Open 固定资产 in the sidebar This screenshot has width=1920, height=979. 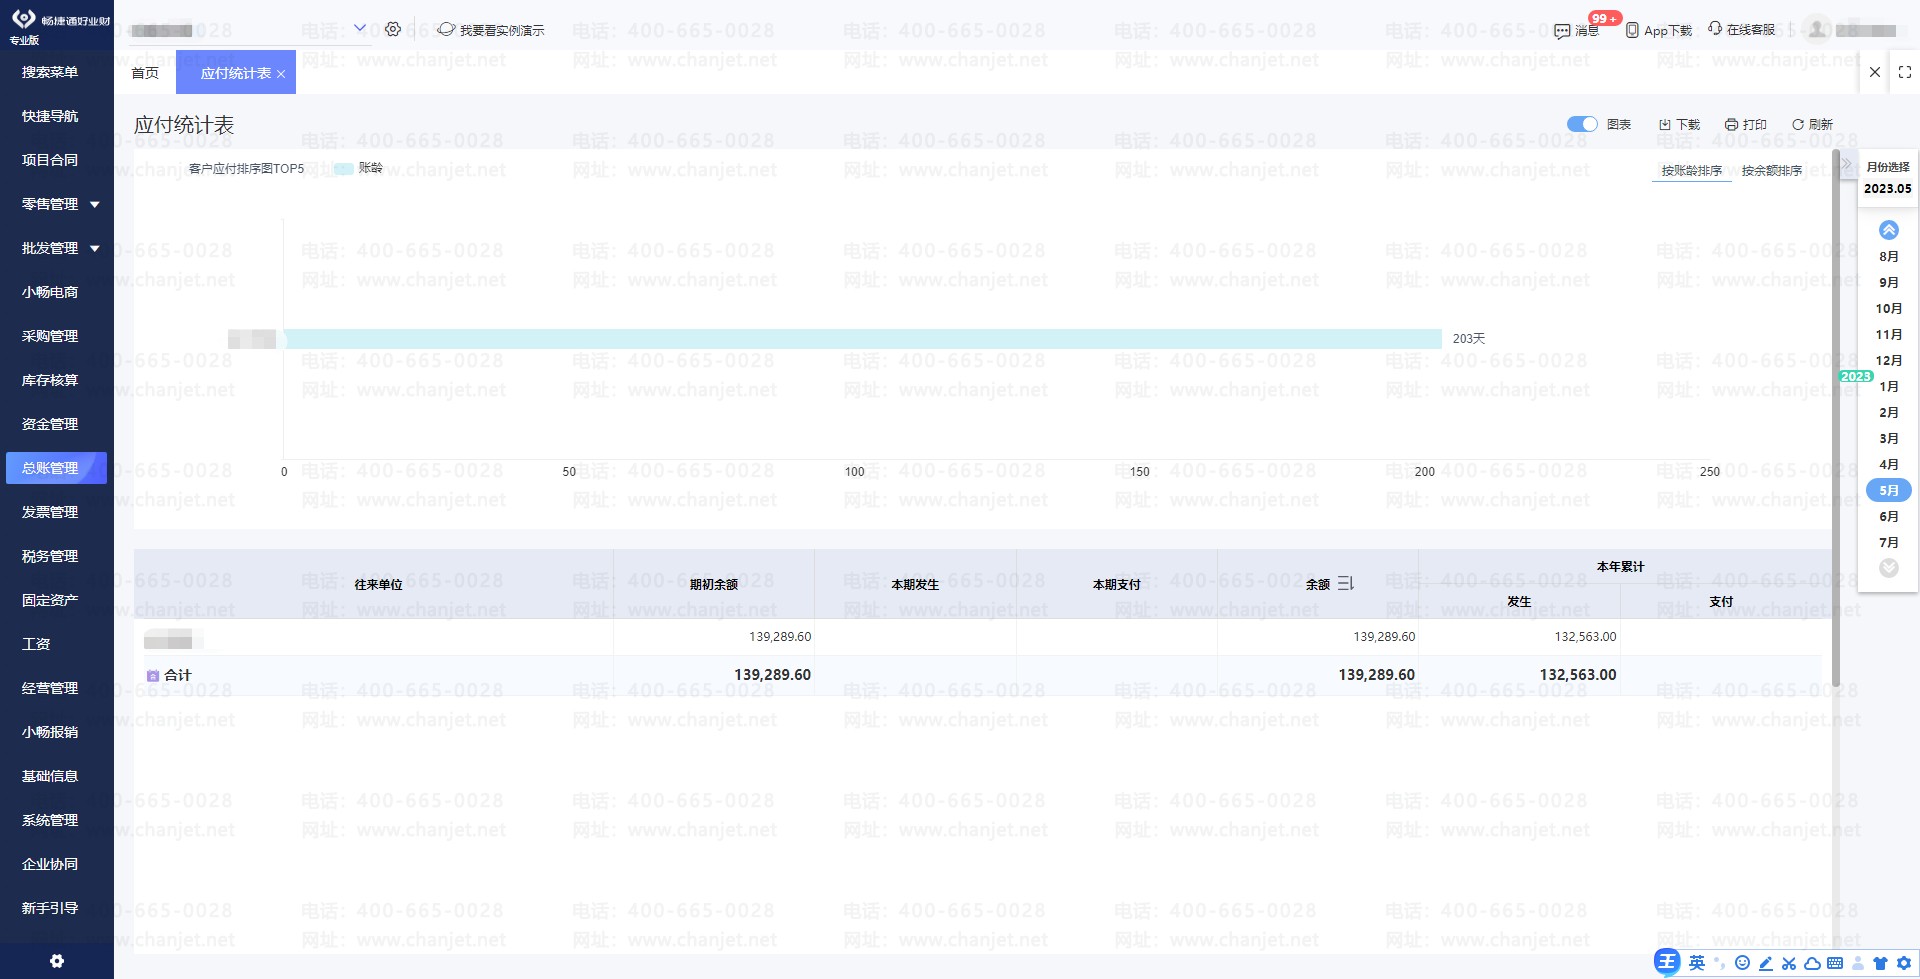point(50,600)
